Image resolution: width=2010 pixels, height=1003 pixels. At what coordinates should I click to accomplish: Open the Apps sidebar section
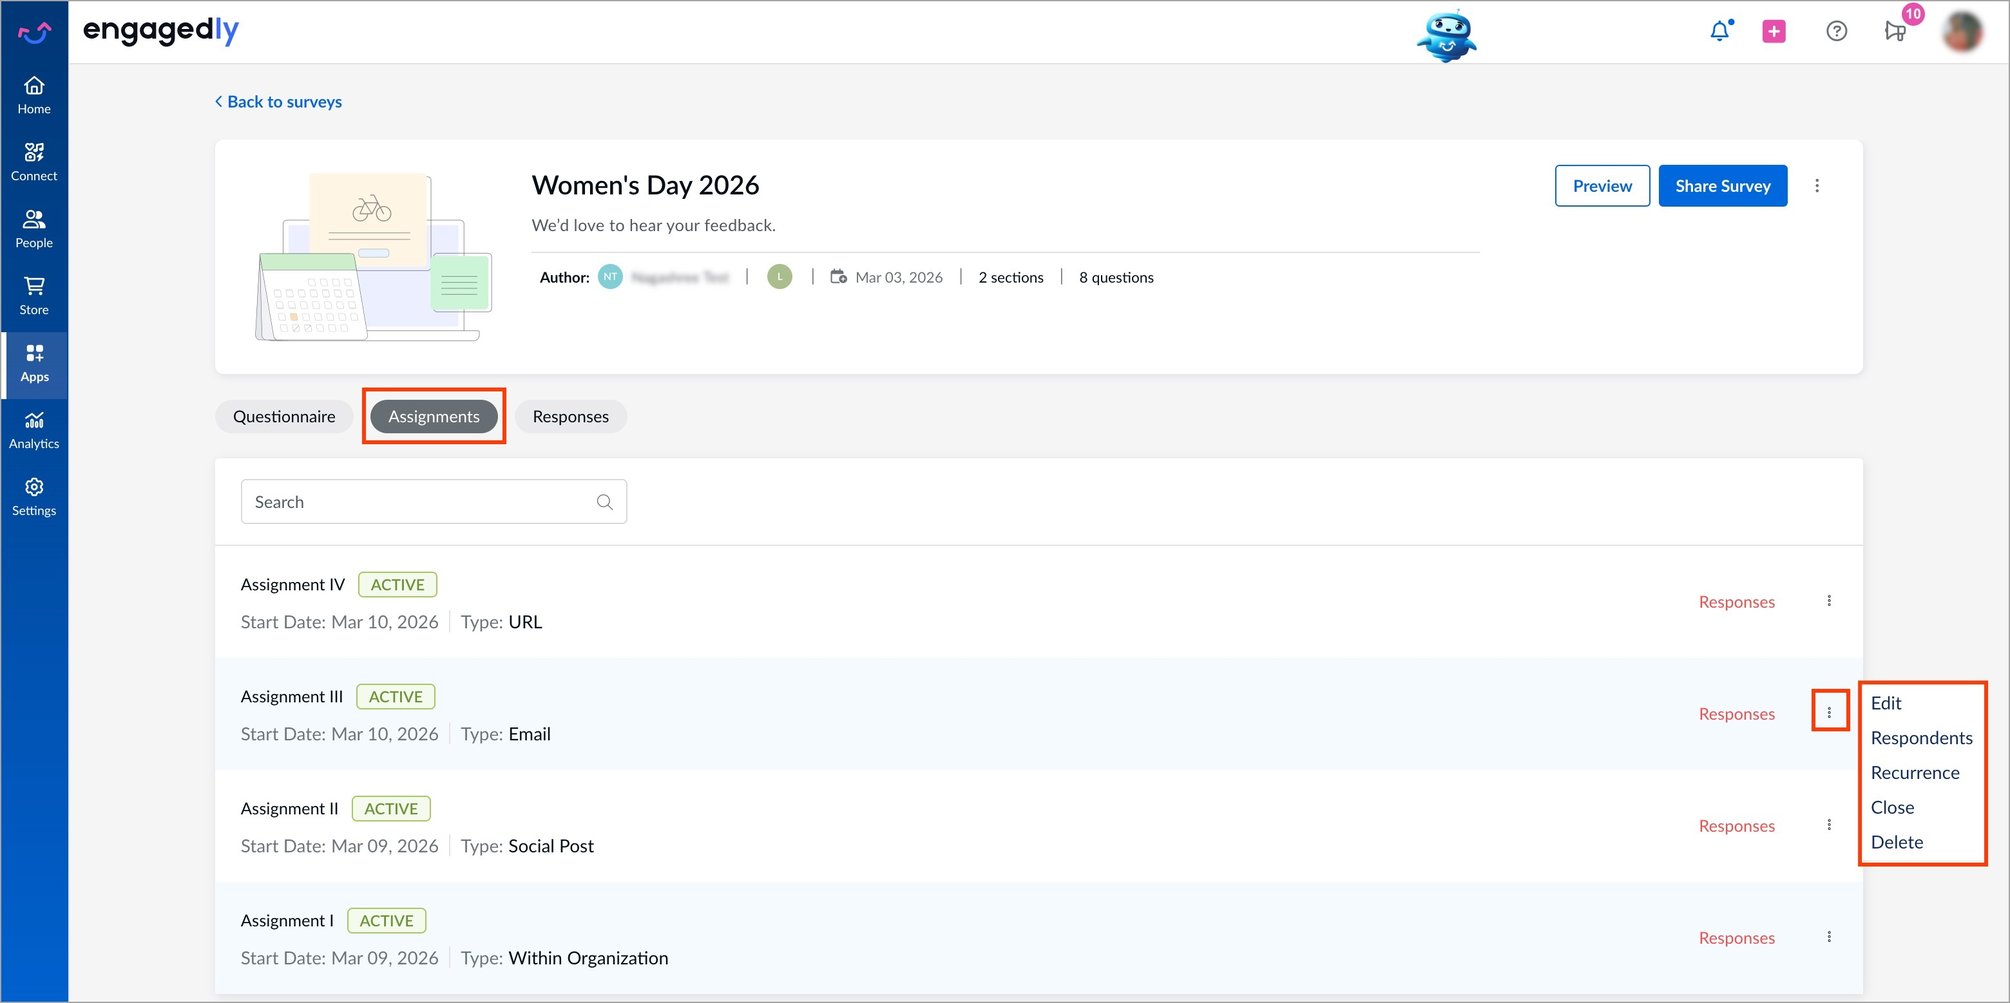click(34, 363)
